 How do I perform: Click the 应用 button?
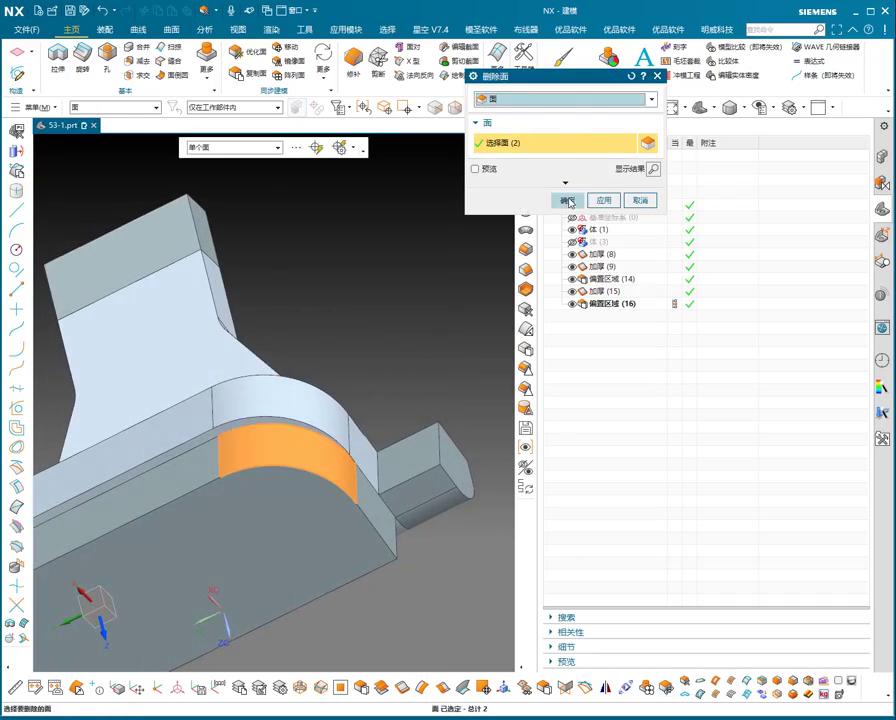[x=604, y=200]
